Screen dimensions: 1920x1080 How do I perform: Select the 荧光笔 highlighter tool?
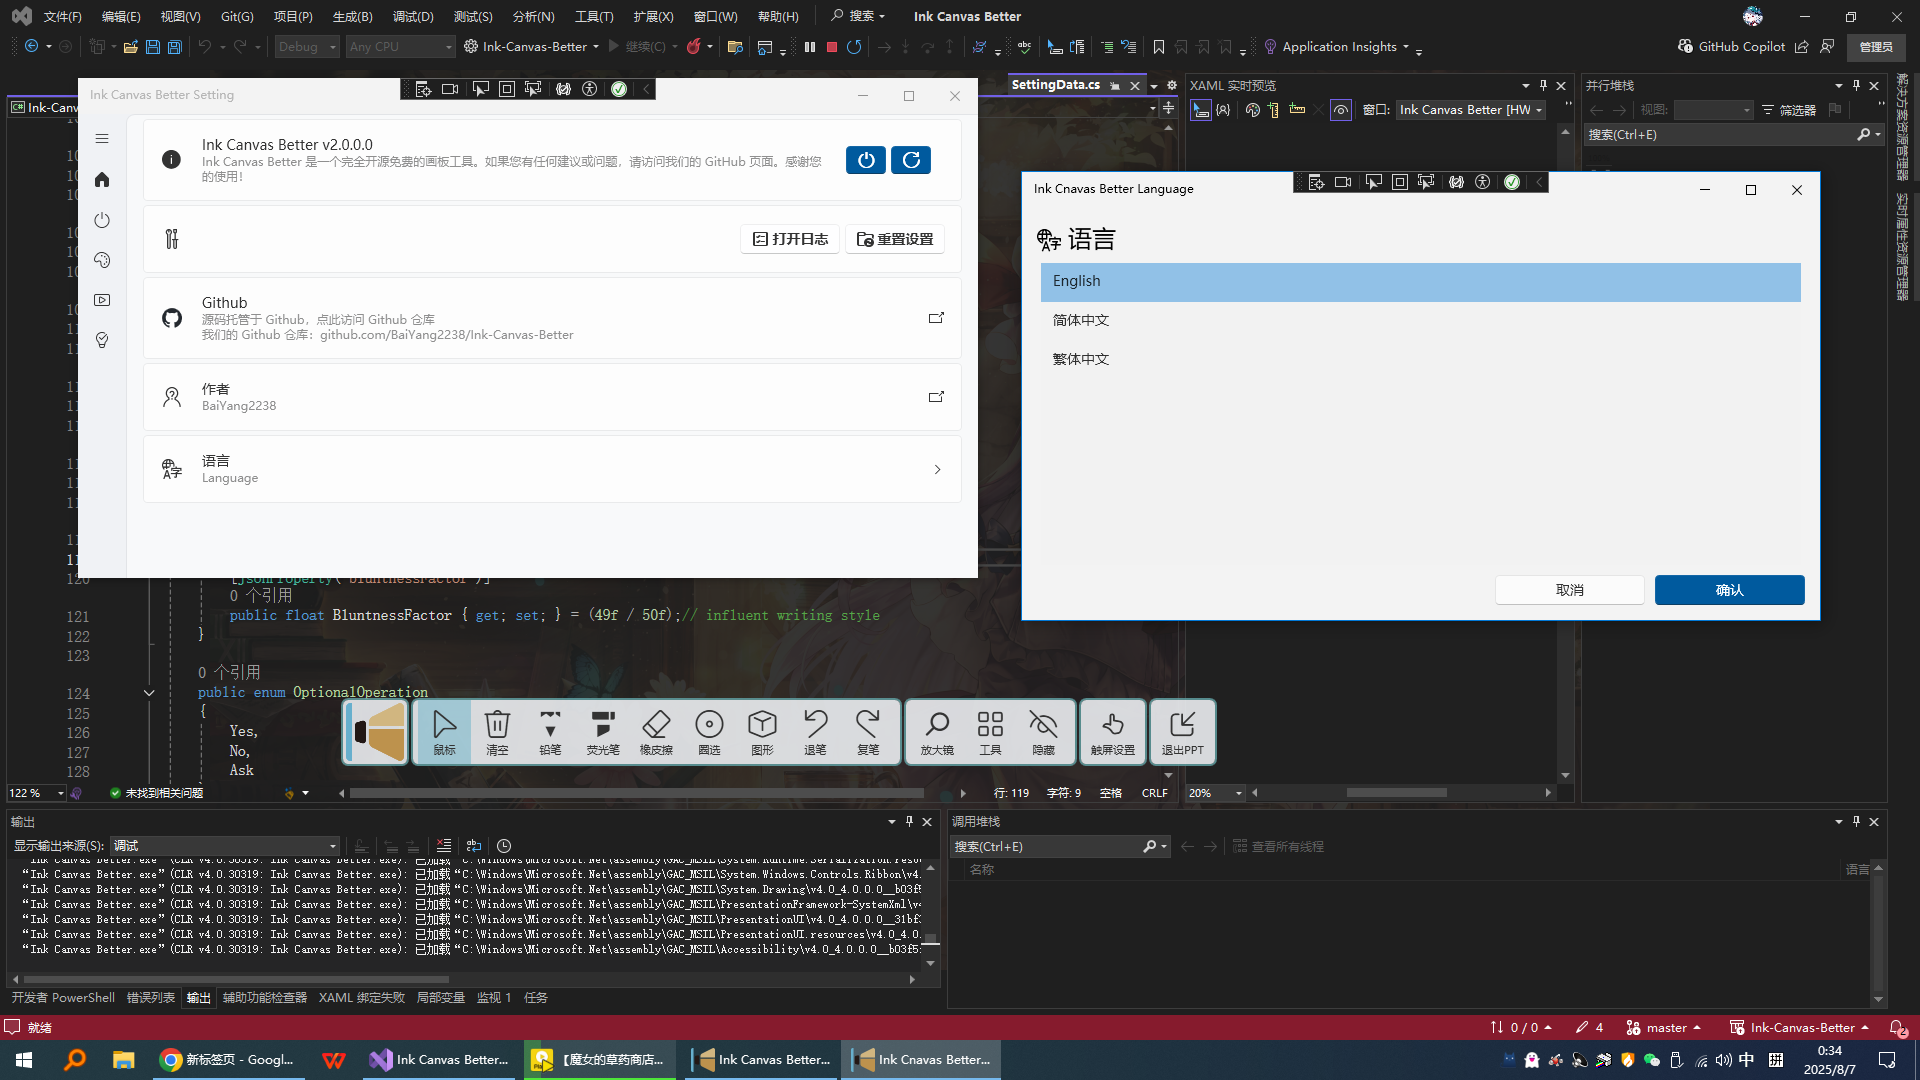pos(603,732)
